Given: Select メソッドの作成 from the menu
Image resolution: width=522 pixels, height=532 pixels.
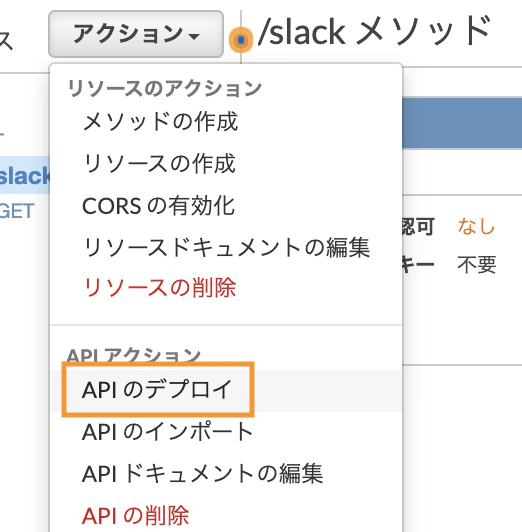Looking at the screenshot, I should point(160,121).
